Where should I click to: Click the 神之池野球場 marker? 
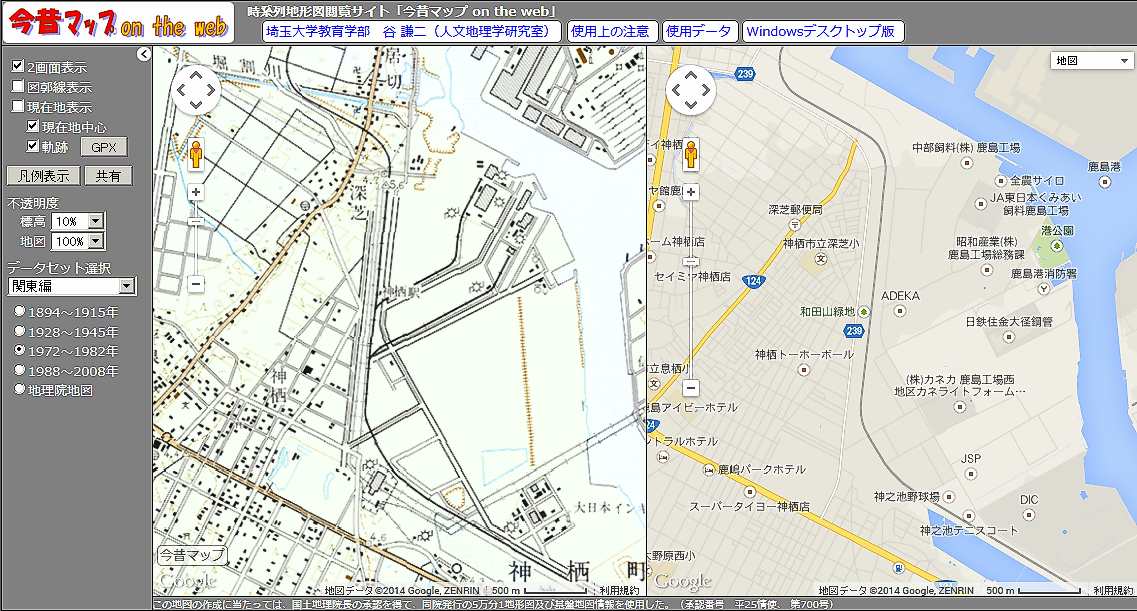click(x=948, y=497)
